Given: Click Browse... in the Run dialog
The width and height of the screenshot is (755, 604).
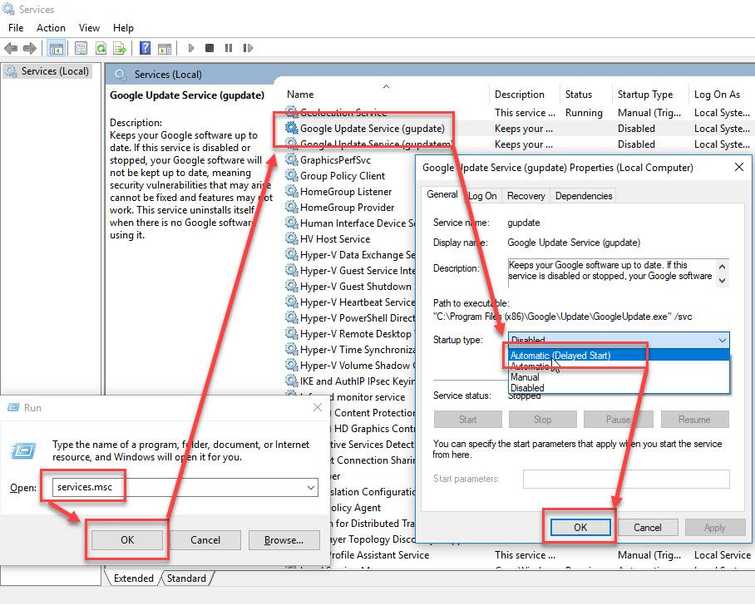Looking at the screenshot, I should (x=284, y=540).
